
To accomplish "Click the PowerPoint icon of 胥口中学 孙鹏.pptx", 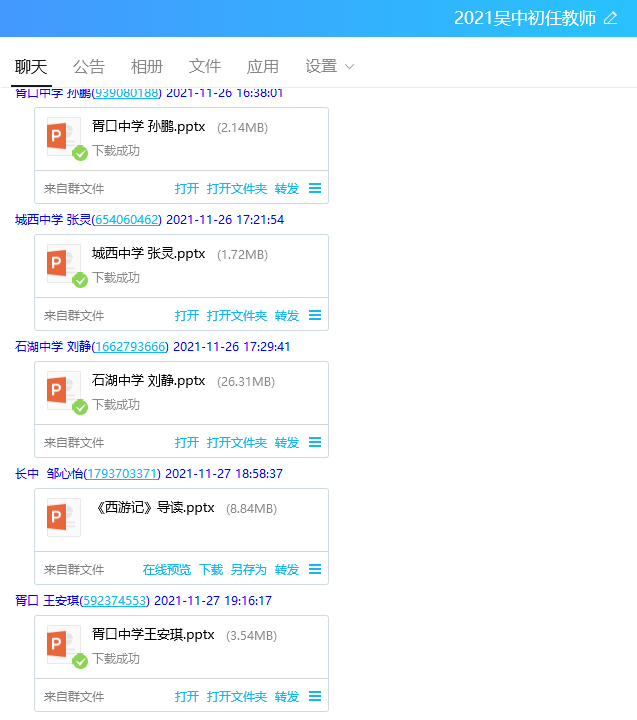I will click(x=64, y=136).
